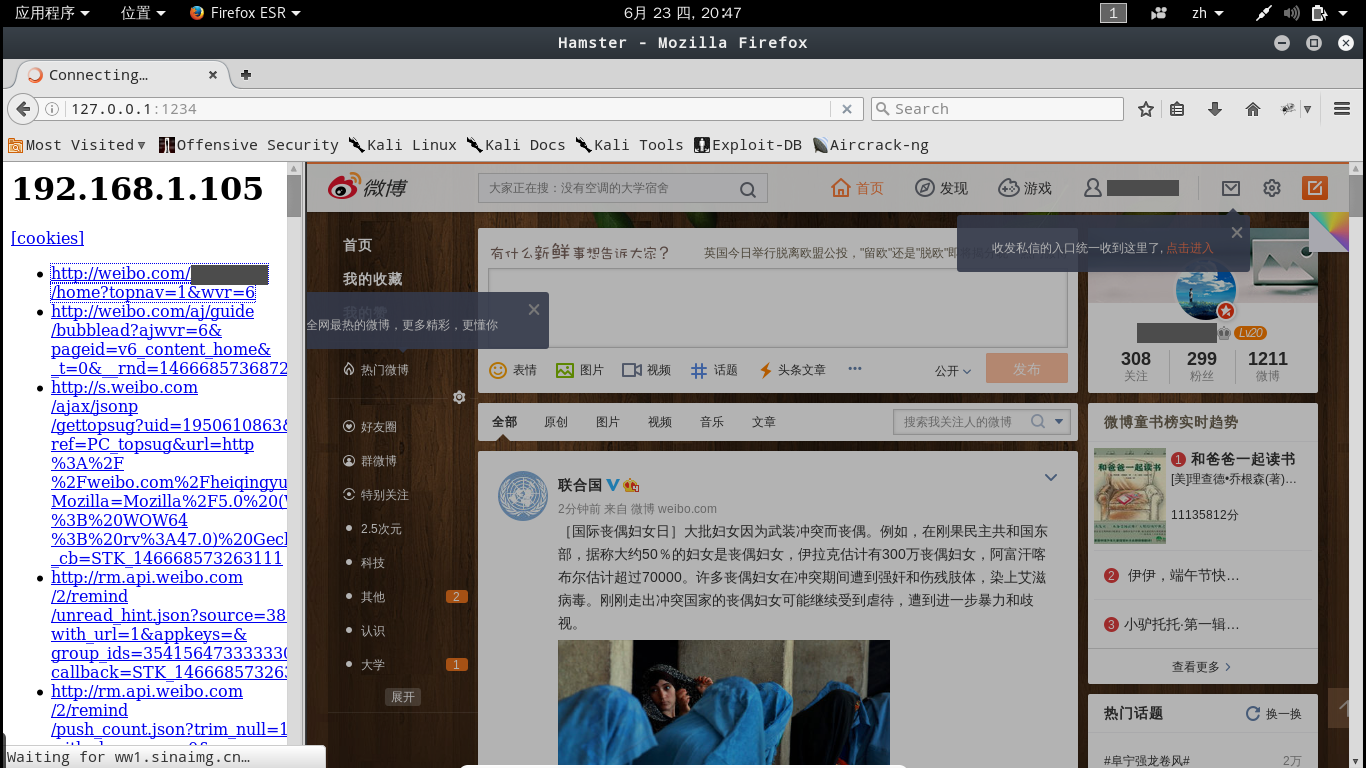Select 原创 feed tab
Image resolution: width=1366 pixels, height=768 pixels.
(556, 422)
